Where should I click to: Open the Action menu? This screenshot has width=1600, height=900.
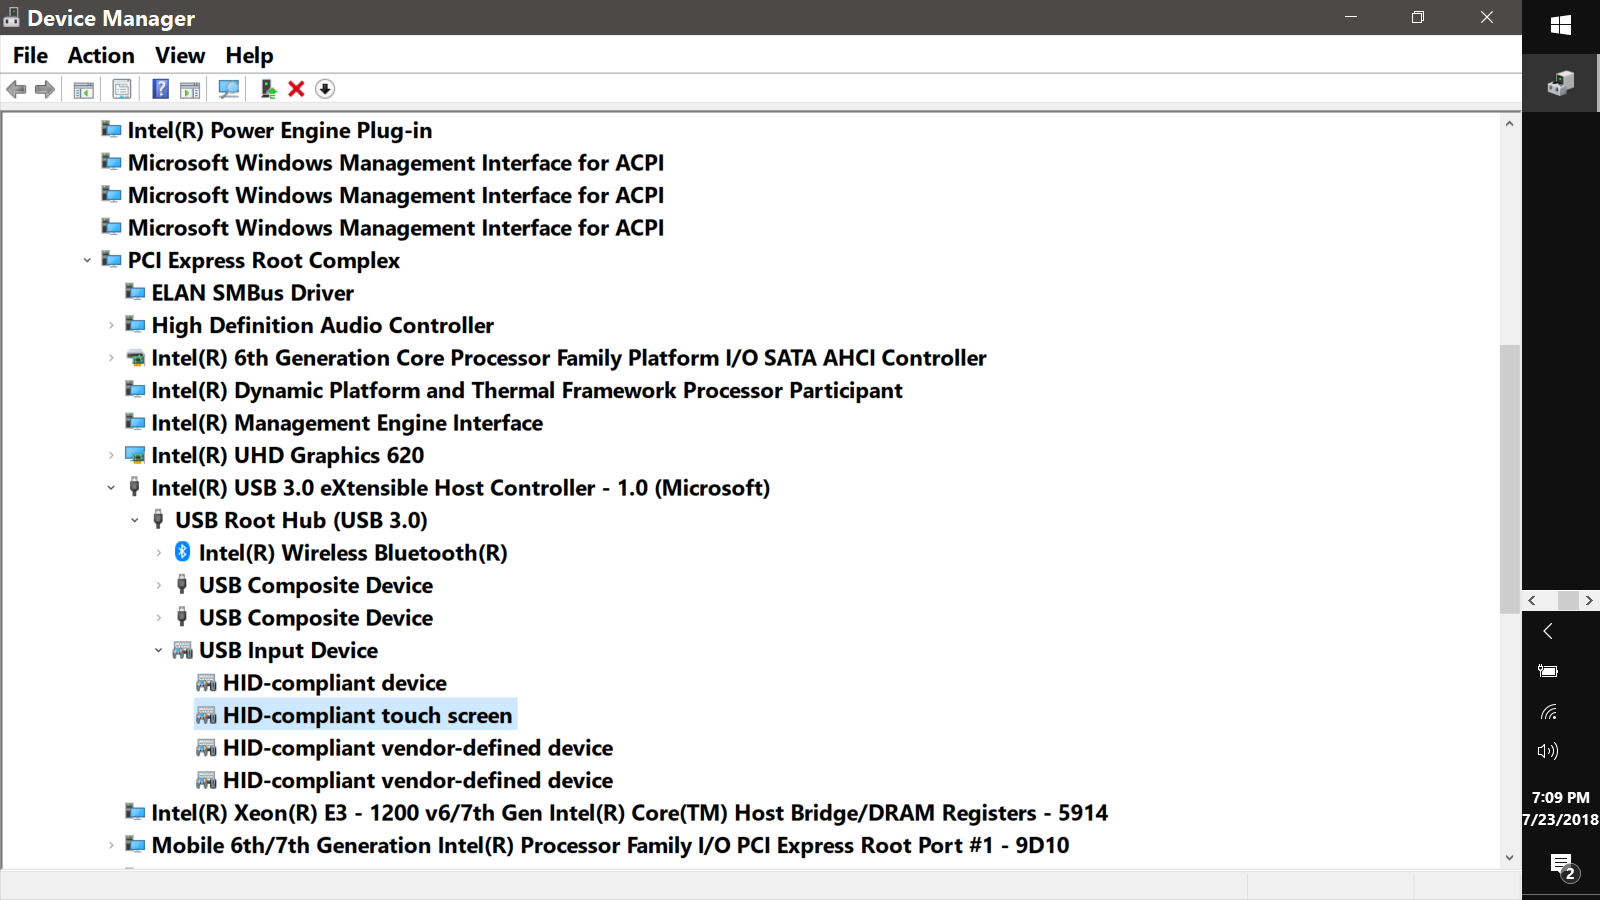[101, 56]
